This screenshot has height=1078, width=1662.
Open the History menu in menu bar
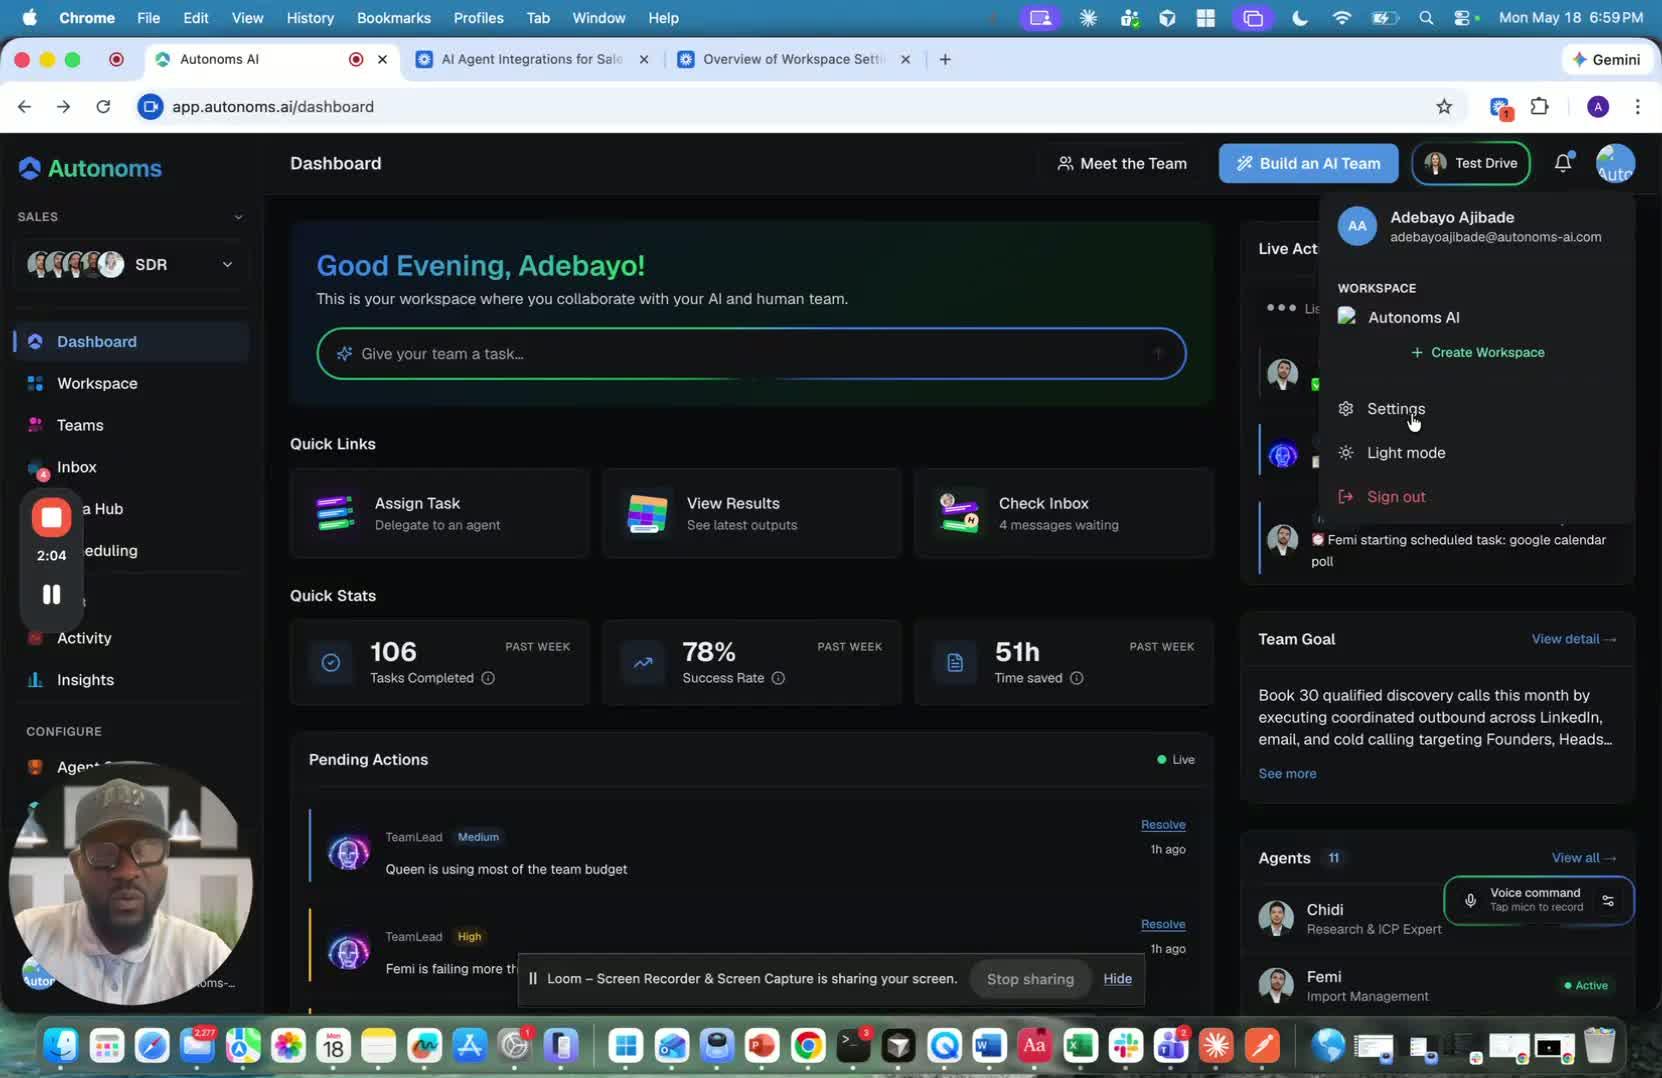coord(310,18)
